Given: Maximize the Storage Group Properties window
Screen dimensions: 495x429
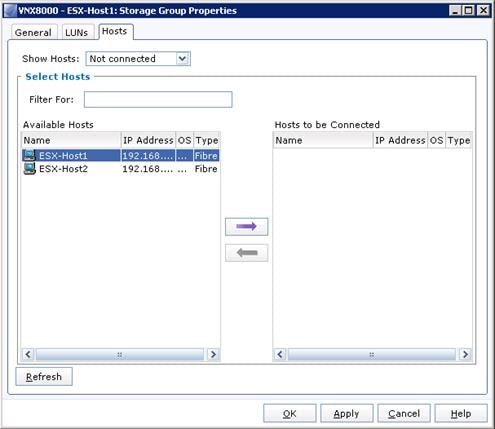Looking at the screenshot, I should 468,11.
